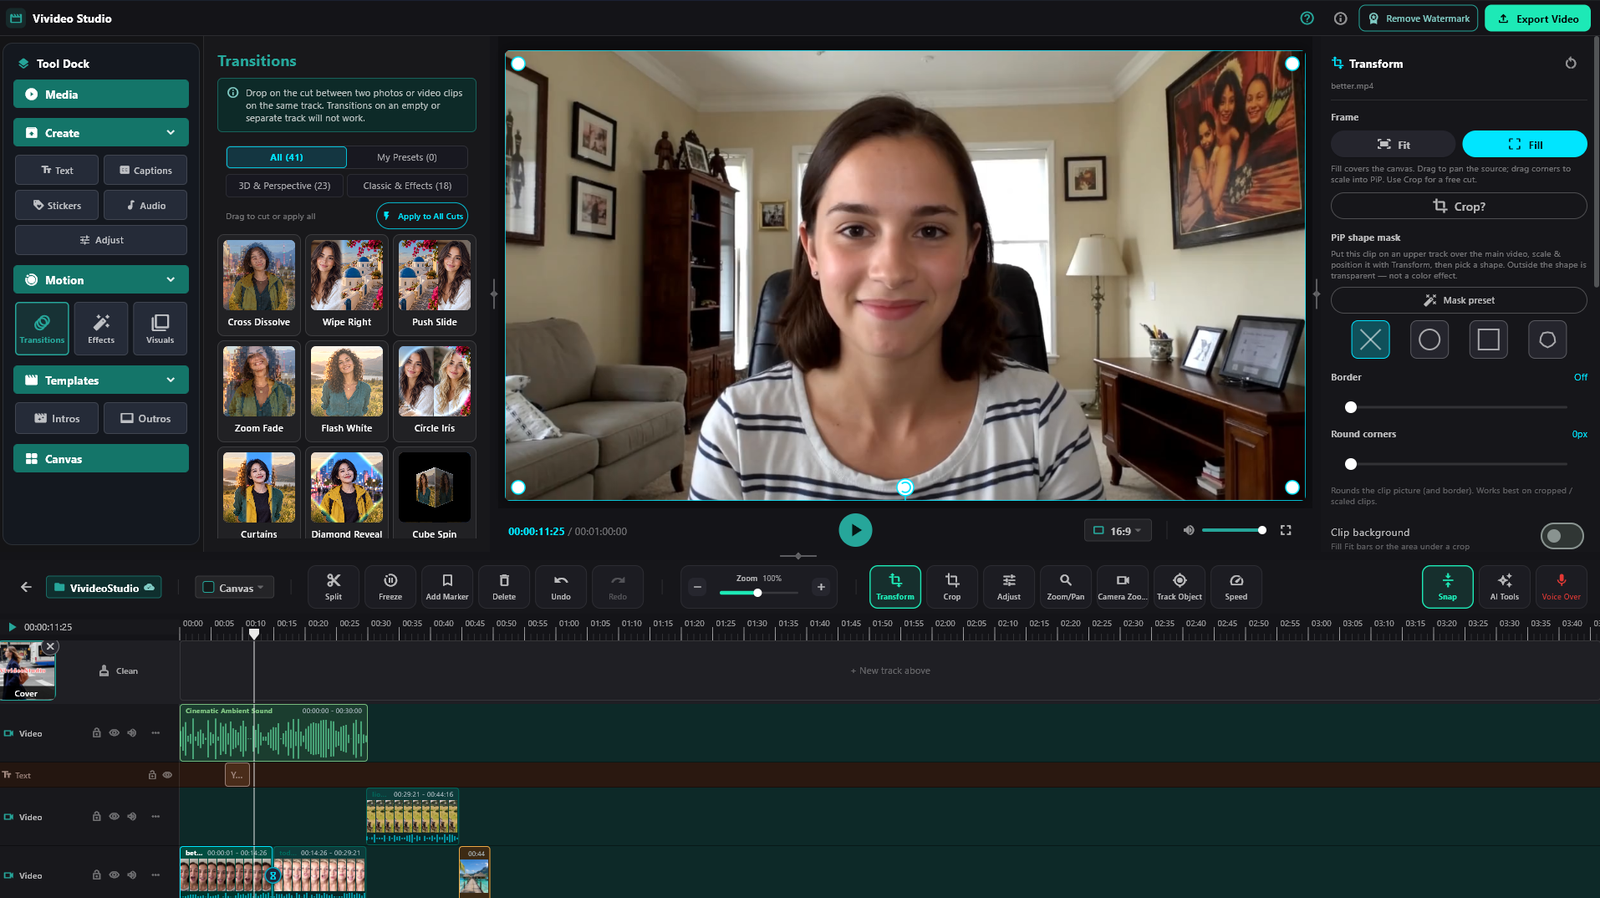Filter by Classic & Effects (18)
Viewport: 1600px width, 898px height.
click(407, 186)
